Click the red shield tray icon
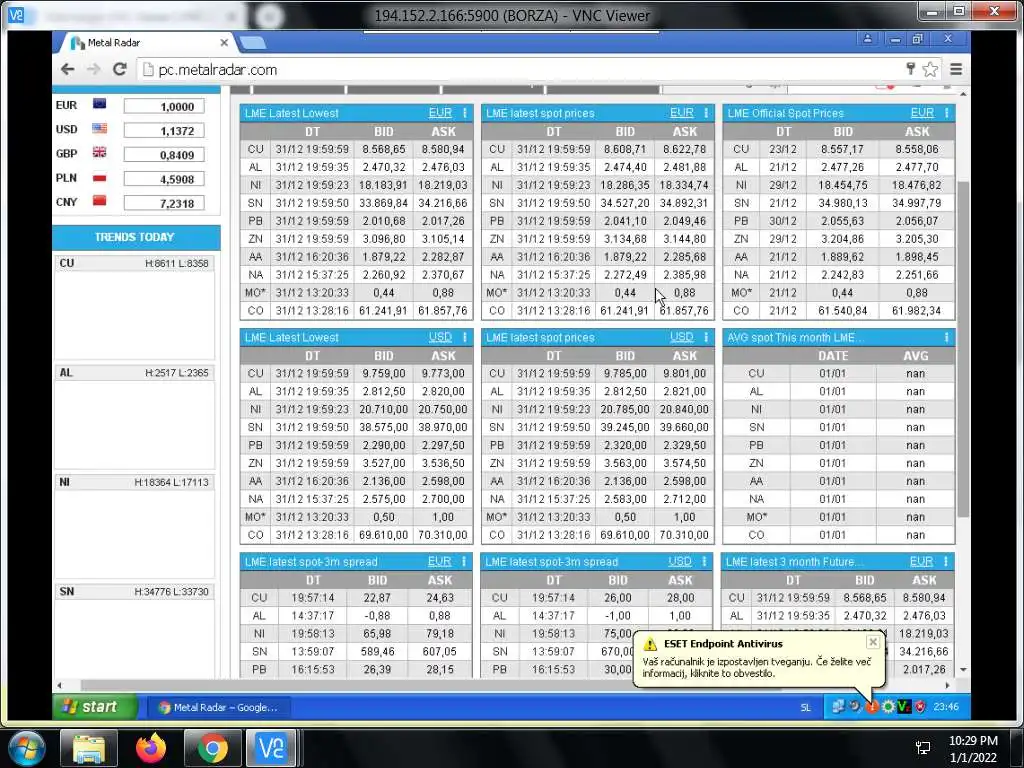This screenshot has height=768, width=1024. click(x=920, y=707)
